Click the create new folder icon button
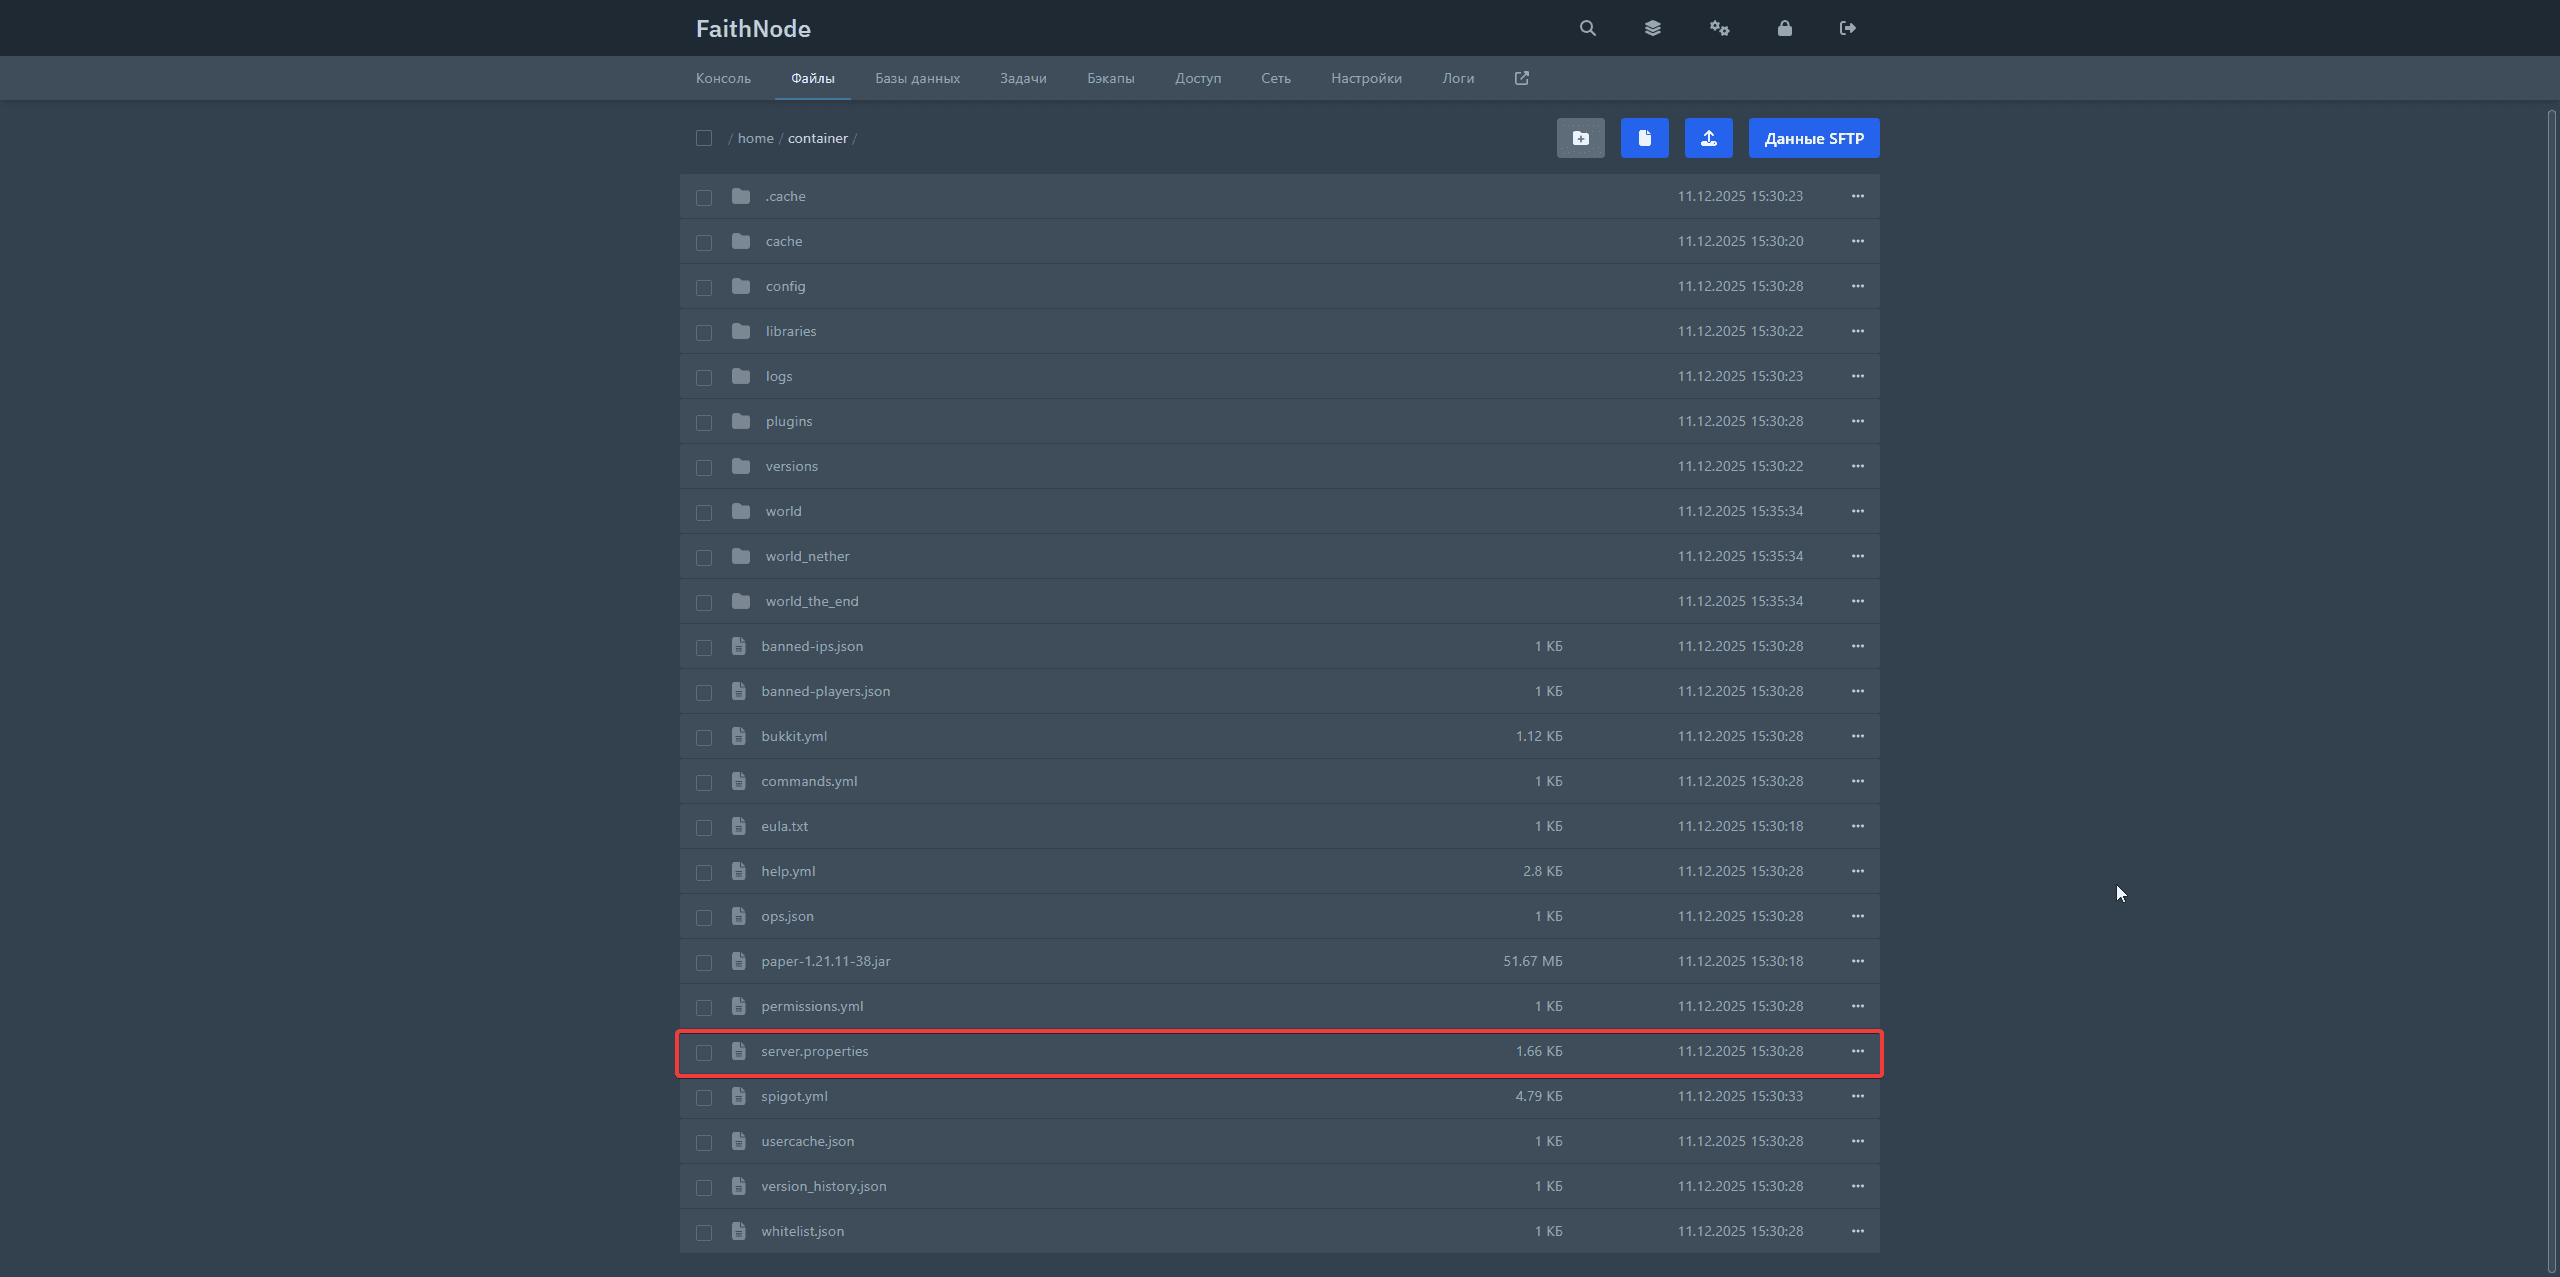This screenshot has width=2560, height=1277. coord(1580,138)
